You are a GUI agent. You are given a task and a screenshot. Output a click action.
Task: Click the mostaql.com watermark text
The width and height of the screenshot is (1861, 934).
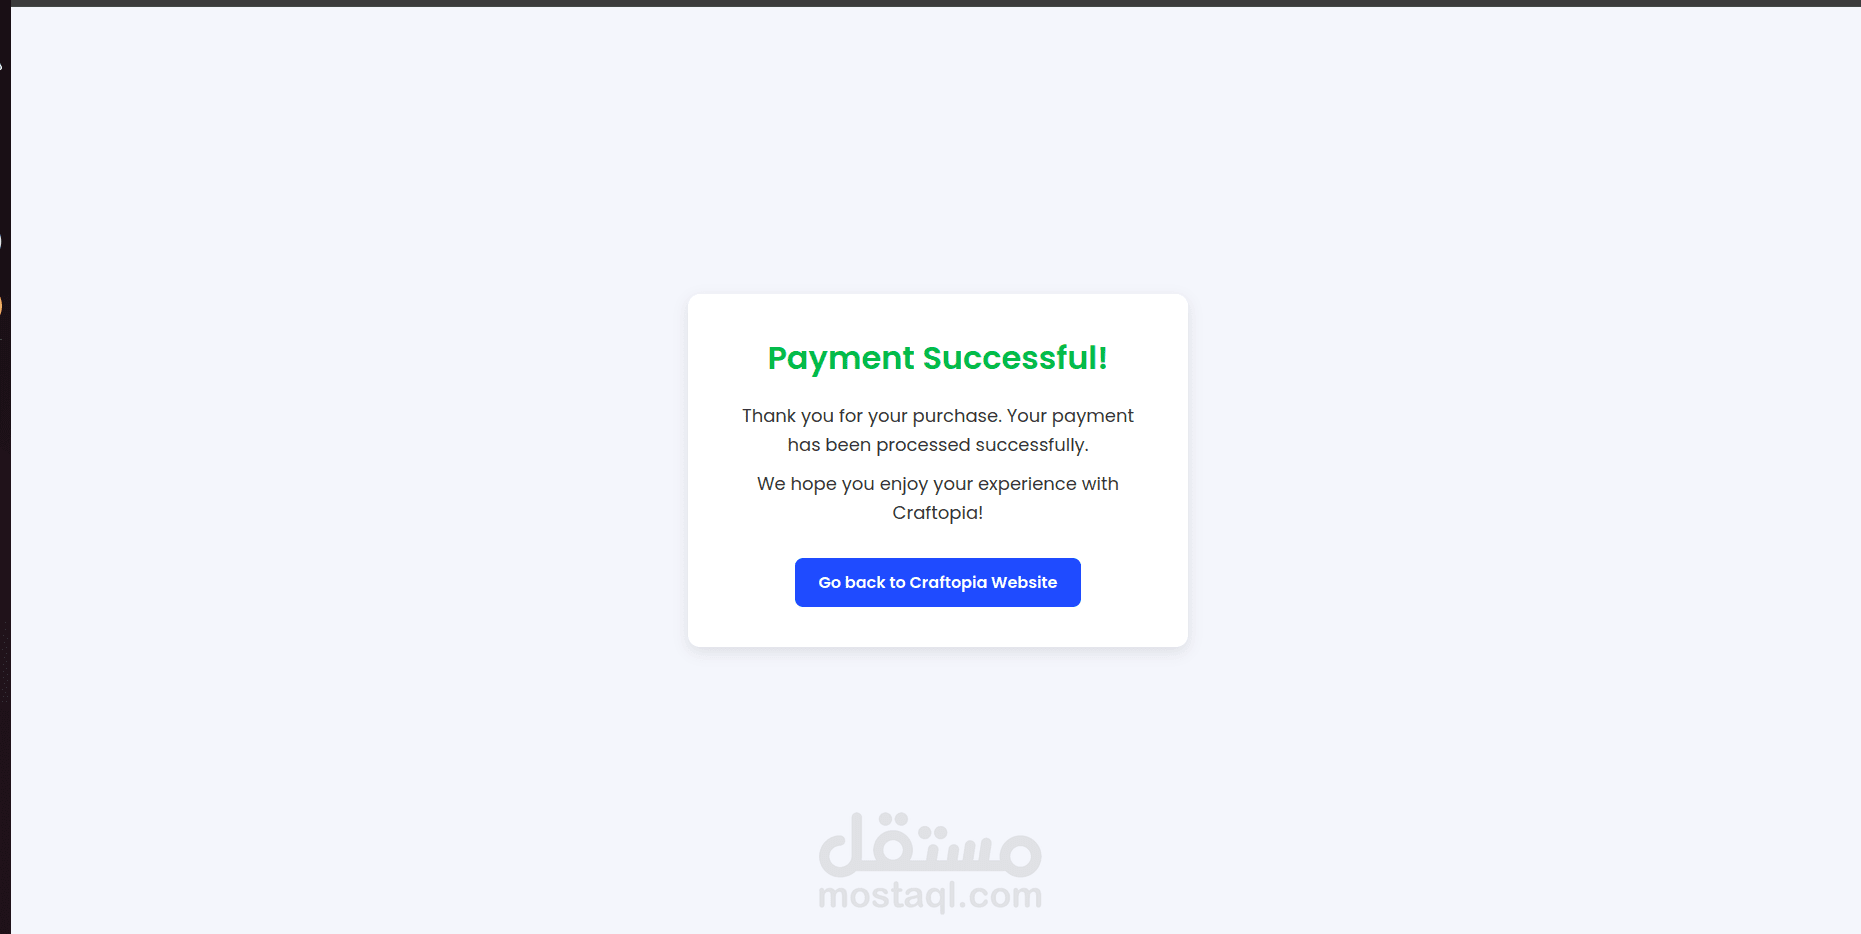coord(930,895)
